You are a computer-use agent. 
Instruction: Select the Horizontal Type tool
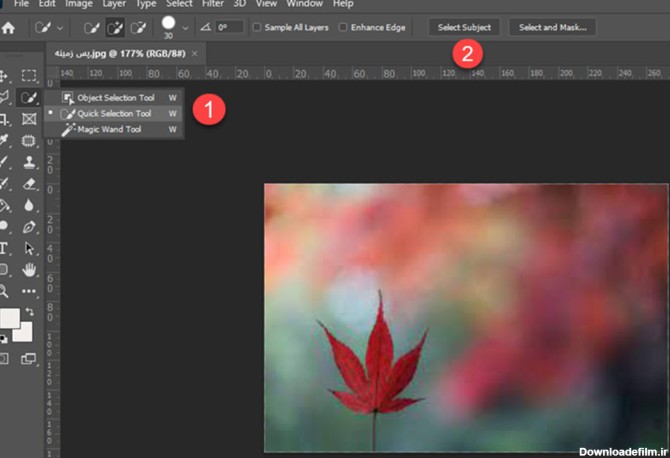pos(4,248)
